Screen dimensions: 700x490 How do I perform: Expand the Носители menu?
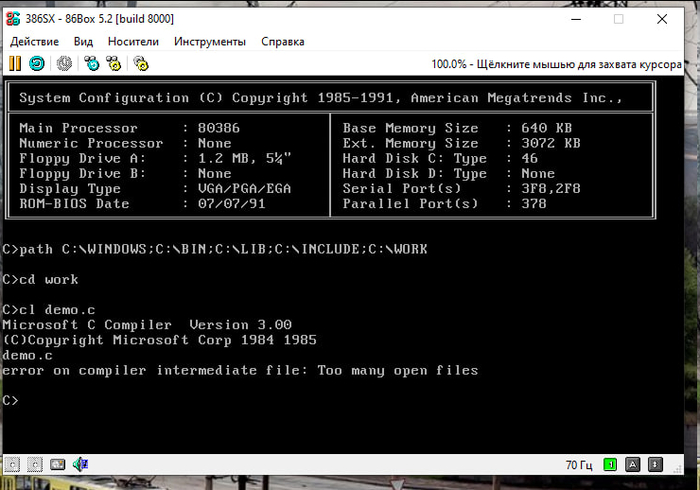click(133, 42)
